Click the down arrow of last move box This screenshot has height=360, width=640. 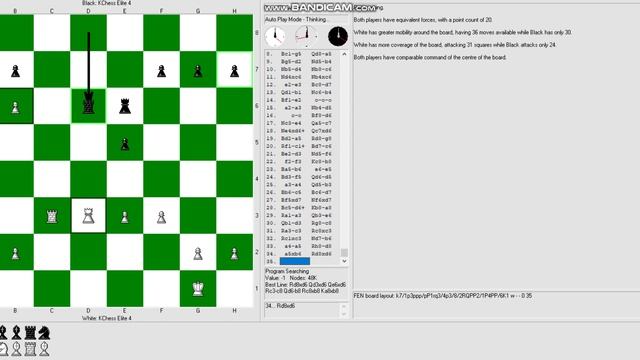(x=344, y=313)
